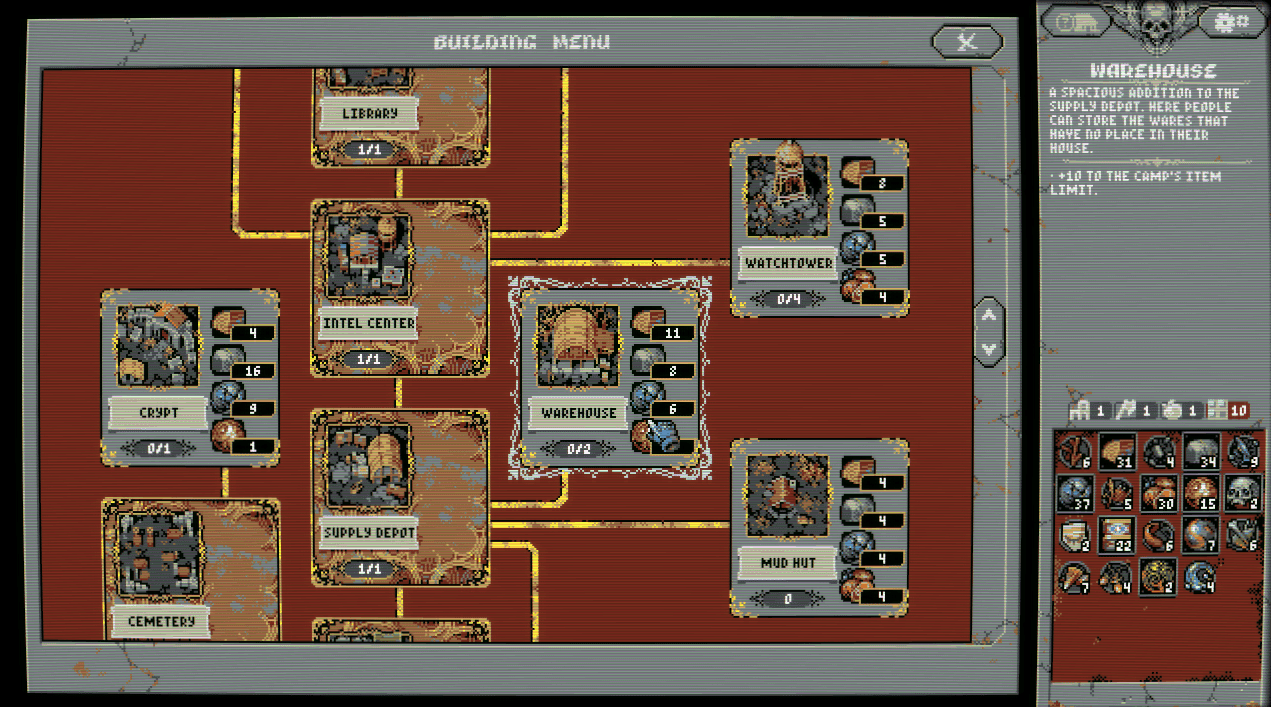Click the Mud Hut building icon

(x=788, y=496)
